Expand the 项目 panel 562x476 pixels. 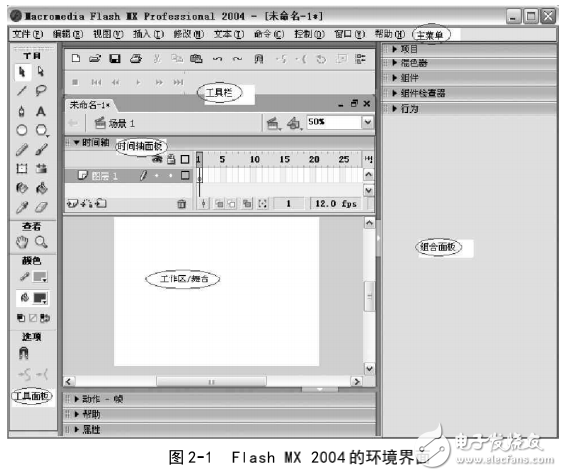[x=395, y=49]
